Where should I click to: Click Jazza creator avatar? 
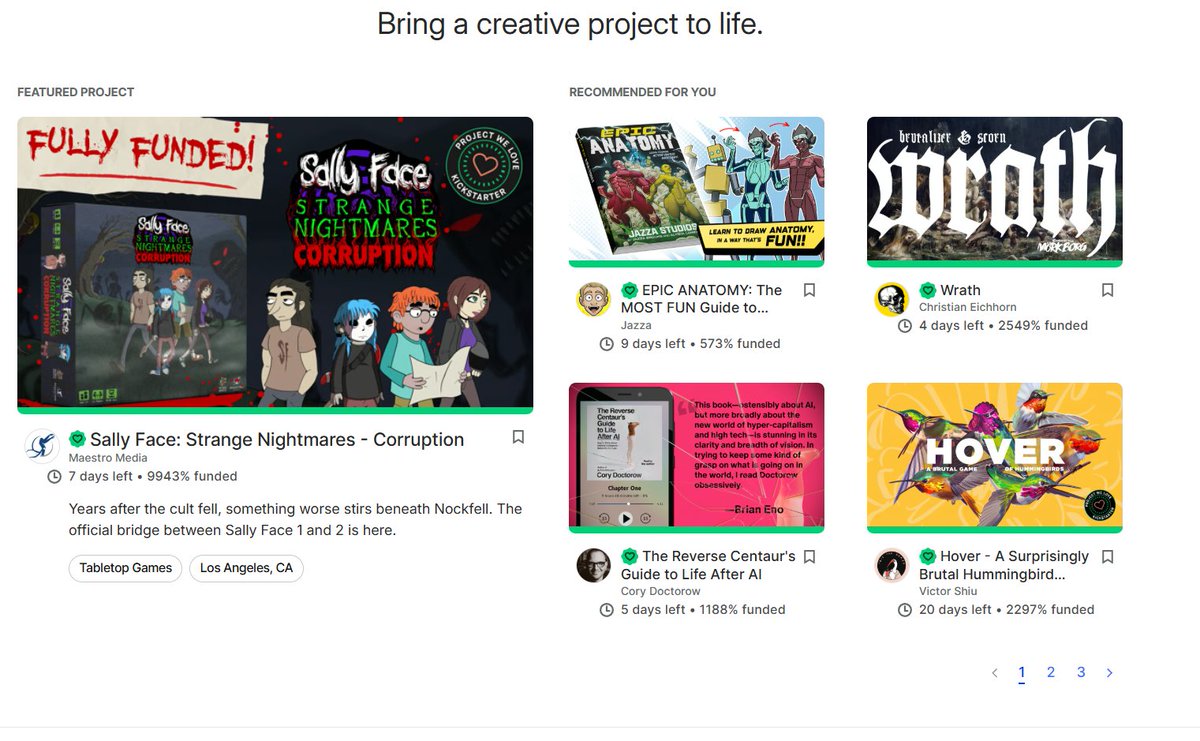[594, 299]
